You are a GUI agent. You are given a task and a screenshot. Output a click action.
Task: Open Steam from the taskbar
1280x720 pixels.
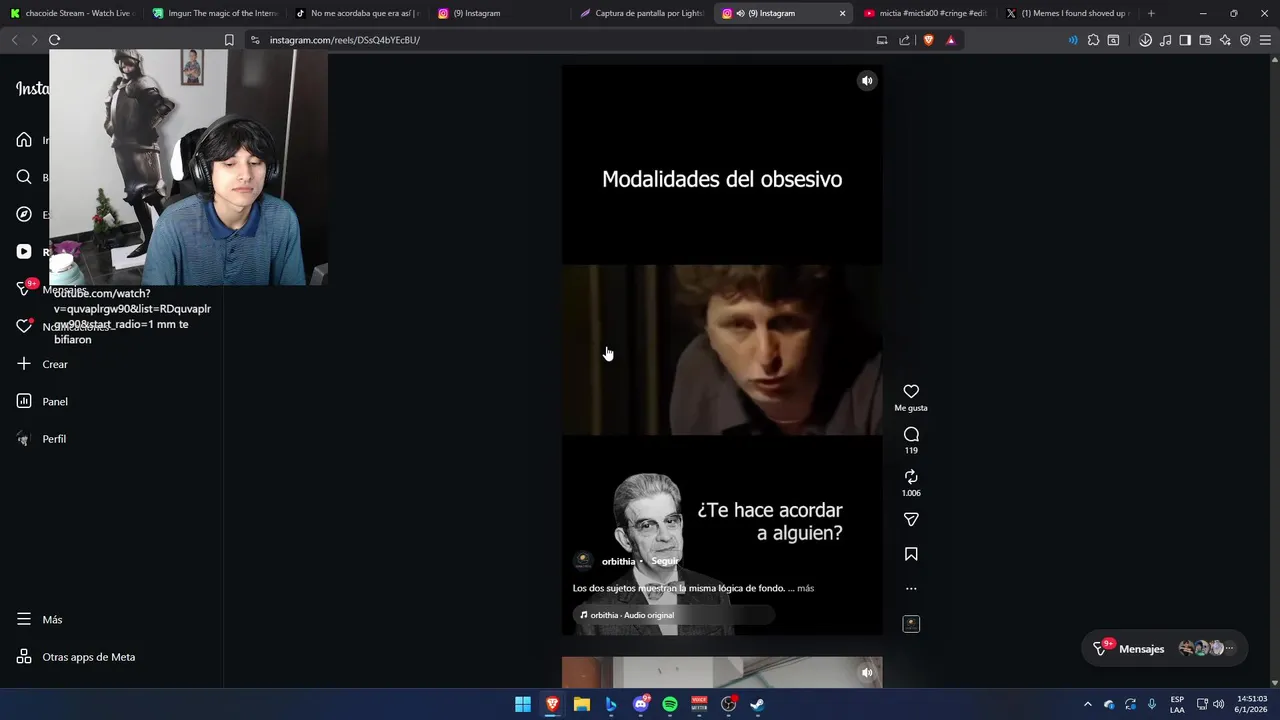pyautogui.click(x=757, y=704)
